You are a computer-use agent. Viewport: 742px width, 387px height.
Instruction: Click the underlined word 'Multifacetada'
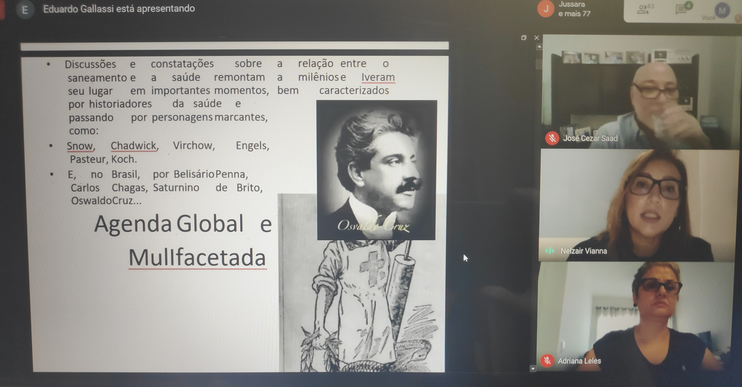[x=197, y=258]
